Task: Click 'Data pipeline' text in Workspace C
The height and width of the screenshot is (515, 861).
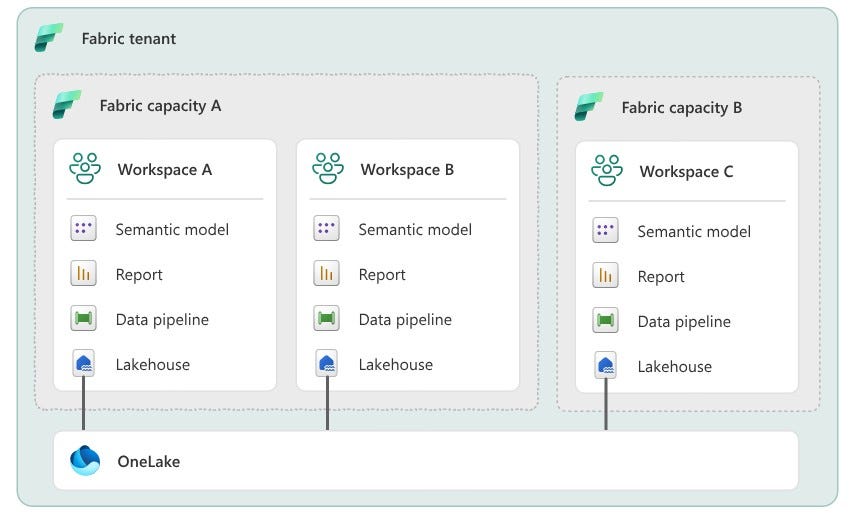Action: click(x=684, y=322)
